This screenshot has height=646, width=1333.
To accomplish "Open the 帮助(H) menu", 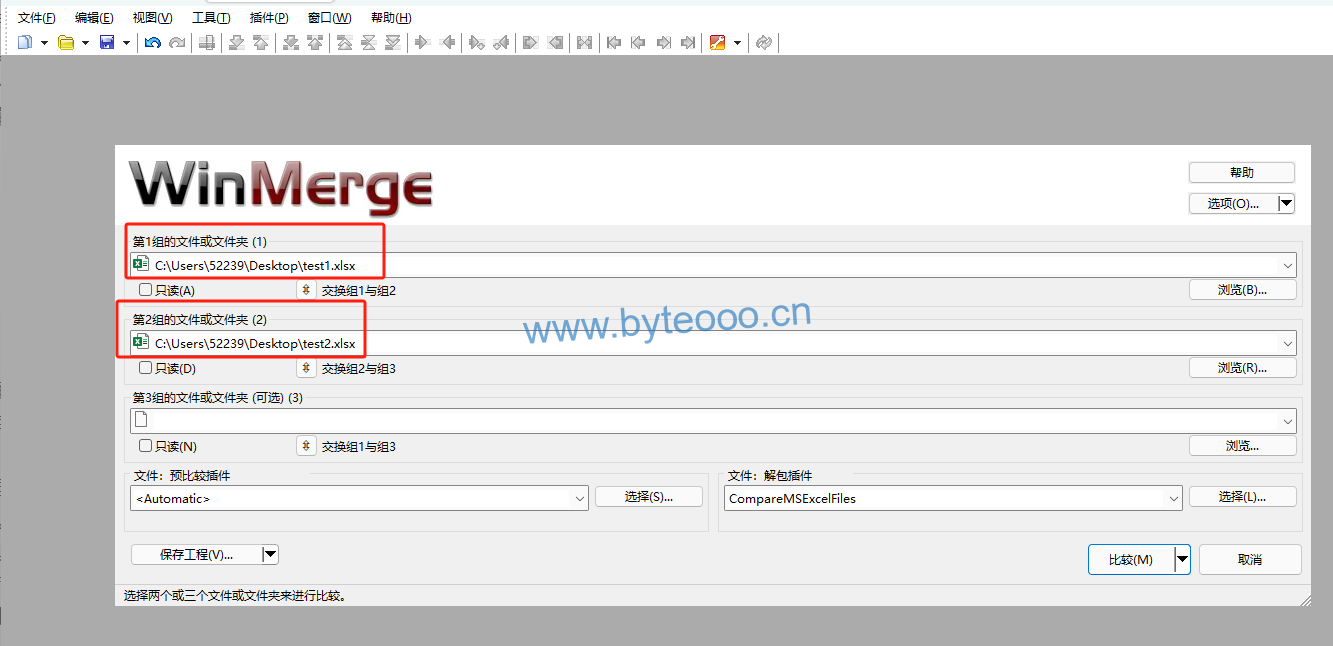I will click(x=391, y=18).
